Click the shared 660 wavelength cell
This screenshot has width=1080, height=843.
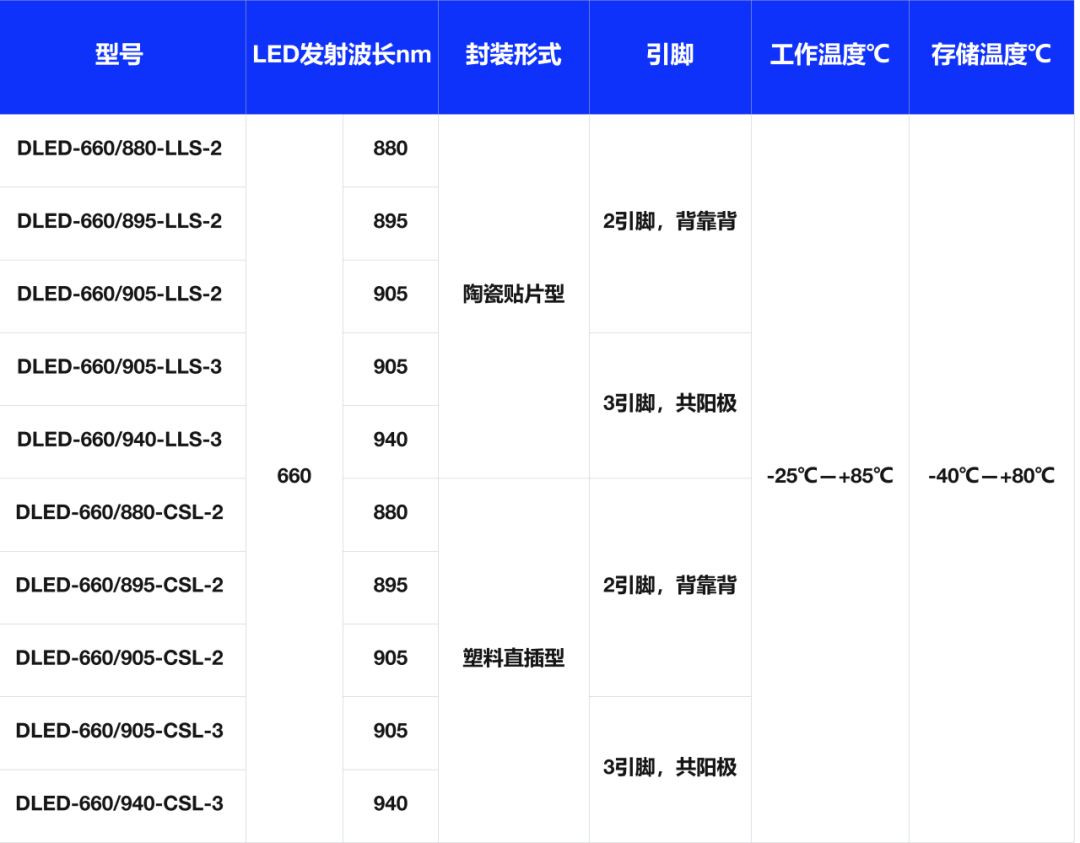pyautogui.click(x=294, y=477)
